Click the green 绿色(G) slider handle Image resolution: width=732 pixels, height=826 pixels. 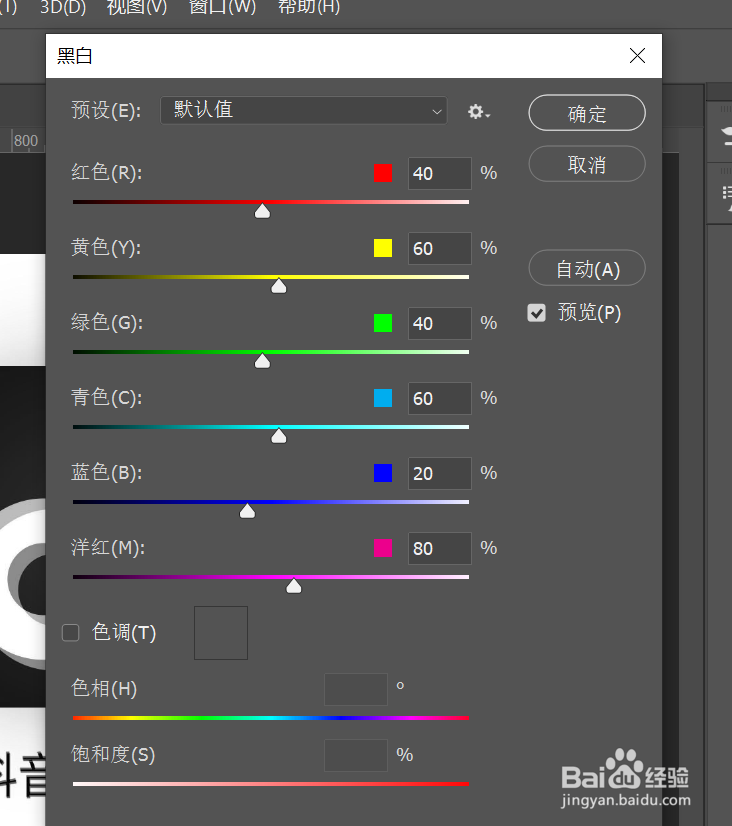[262, 361]
